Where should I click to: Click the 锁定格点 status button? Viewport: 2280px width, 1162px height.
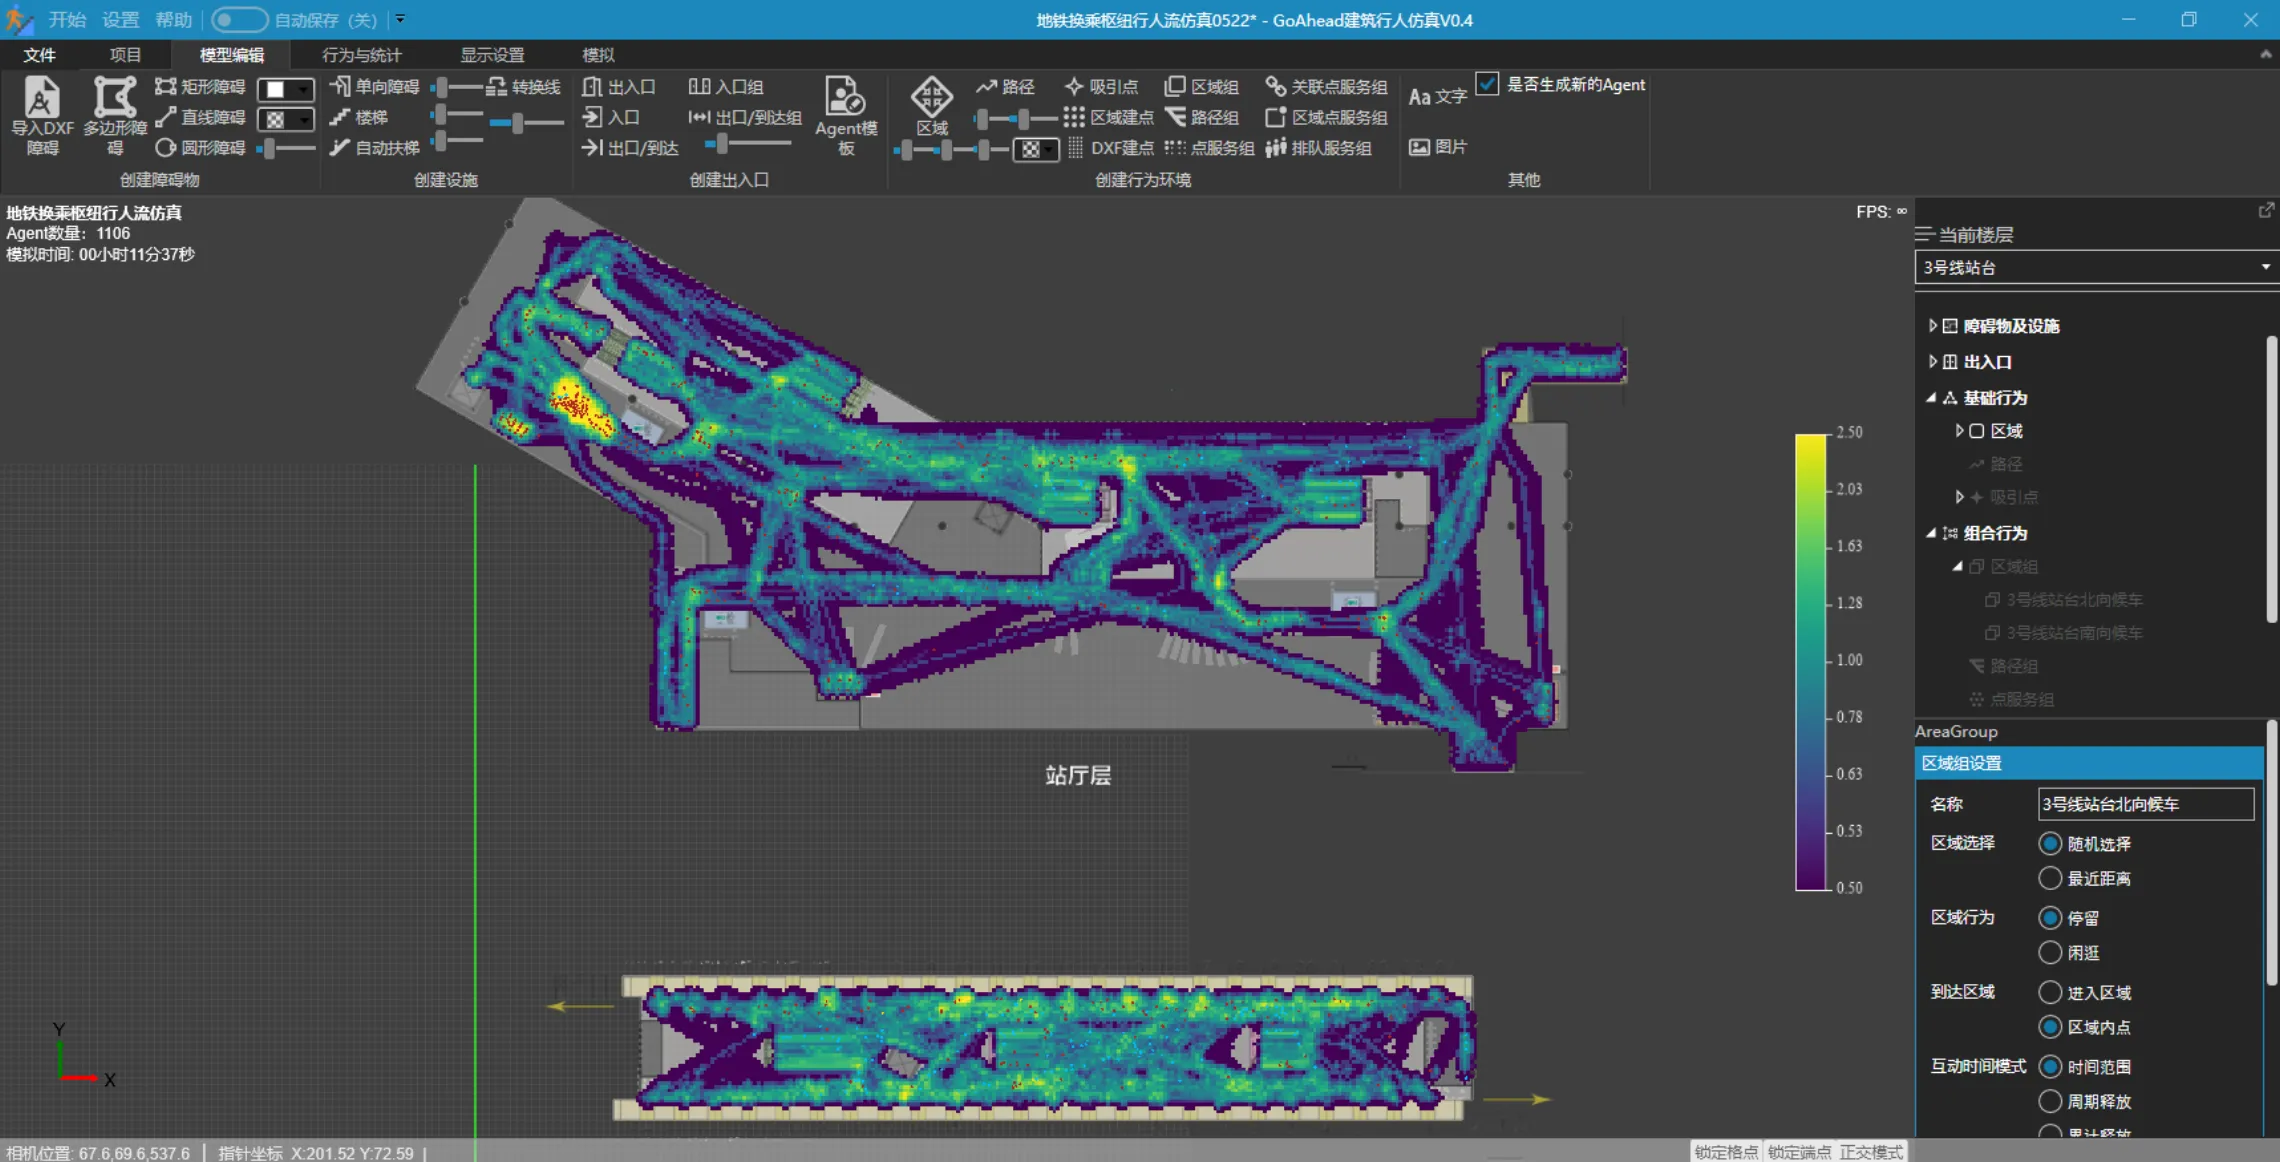point(1726,1152)
